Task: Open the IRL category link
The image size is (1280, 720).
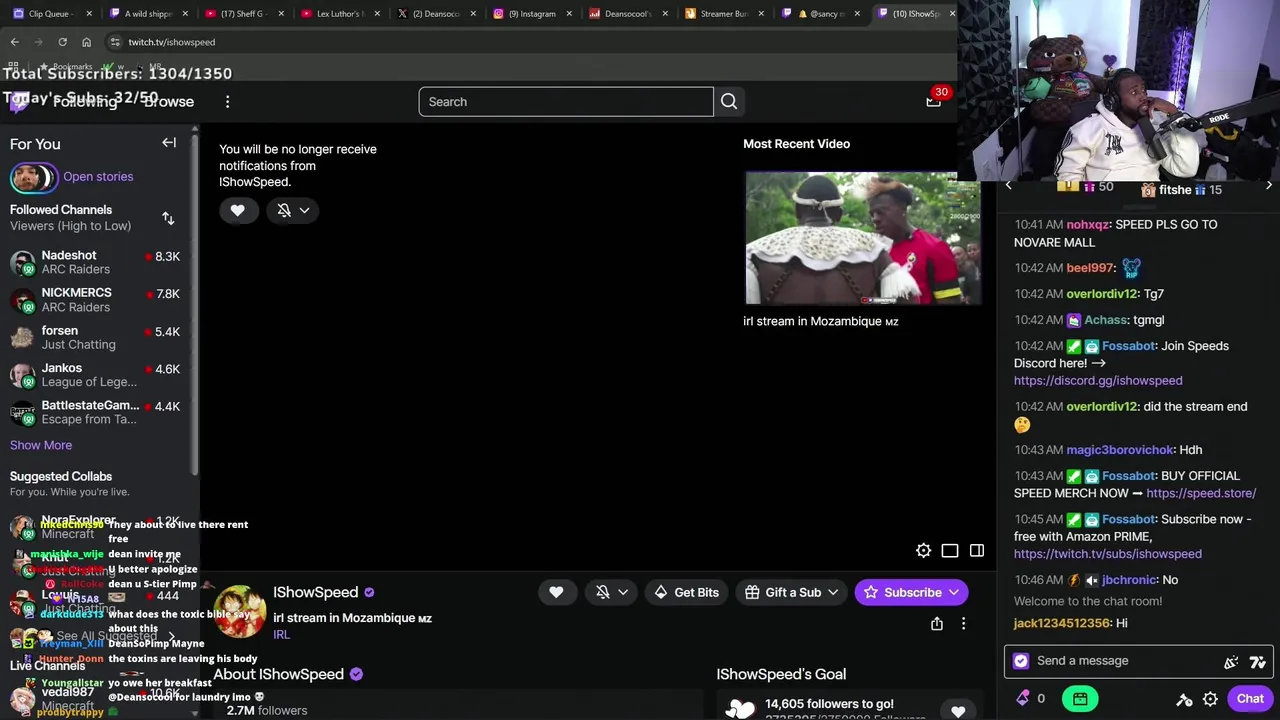Action: click(281, 635)
